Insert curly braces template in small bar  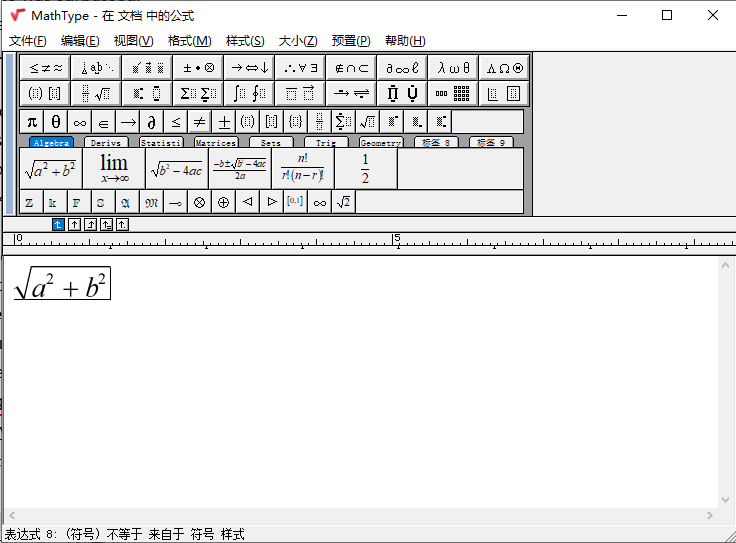296,122
